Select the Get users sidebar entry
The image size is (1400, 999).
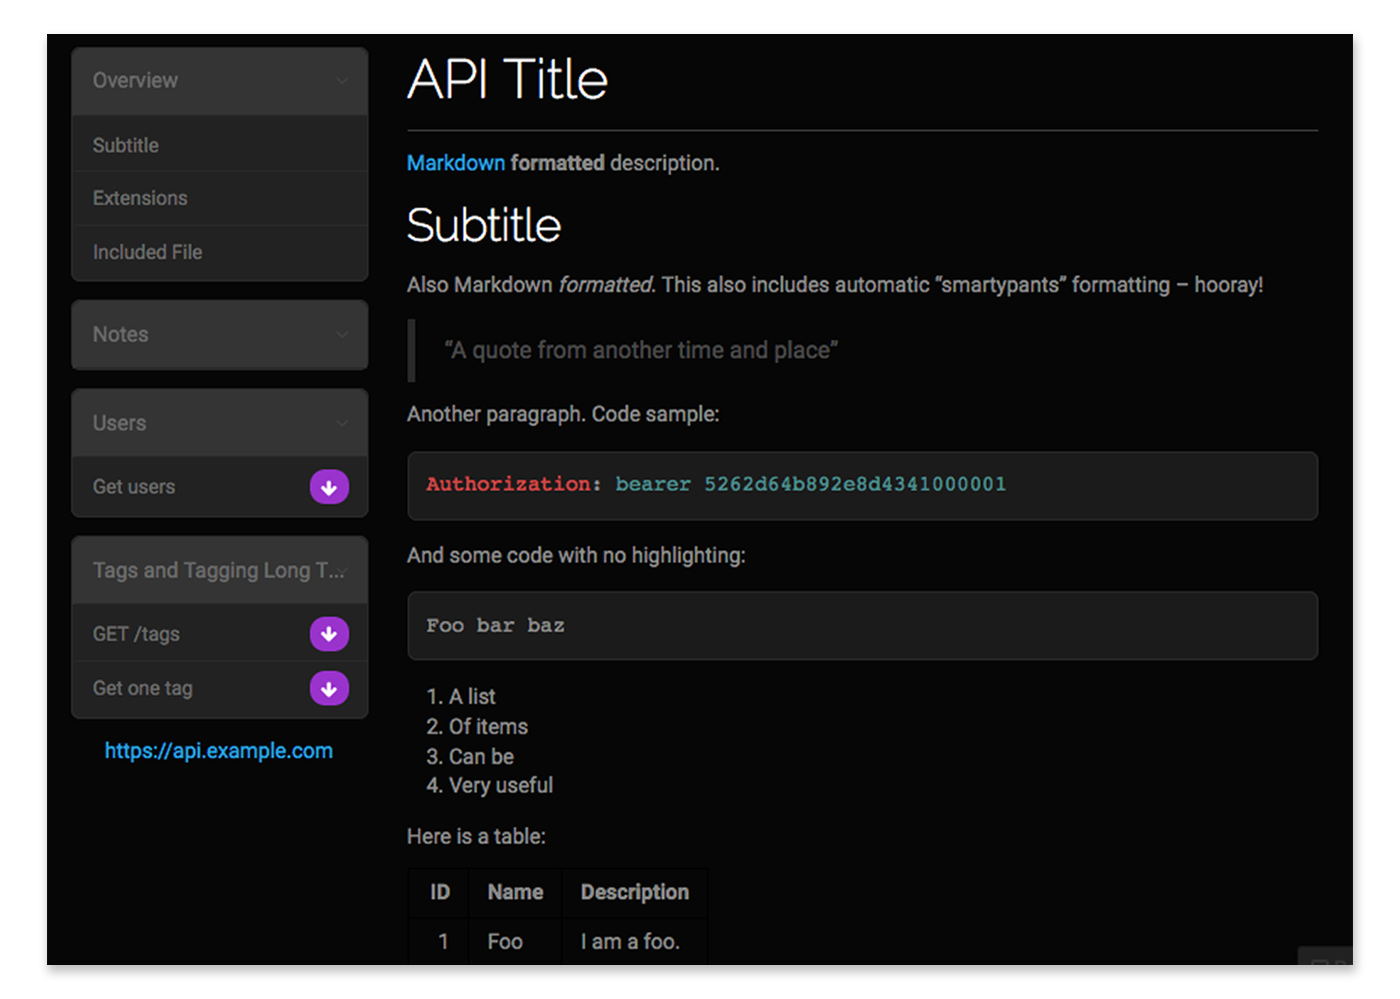[x=134, y=487]
